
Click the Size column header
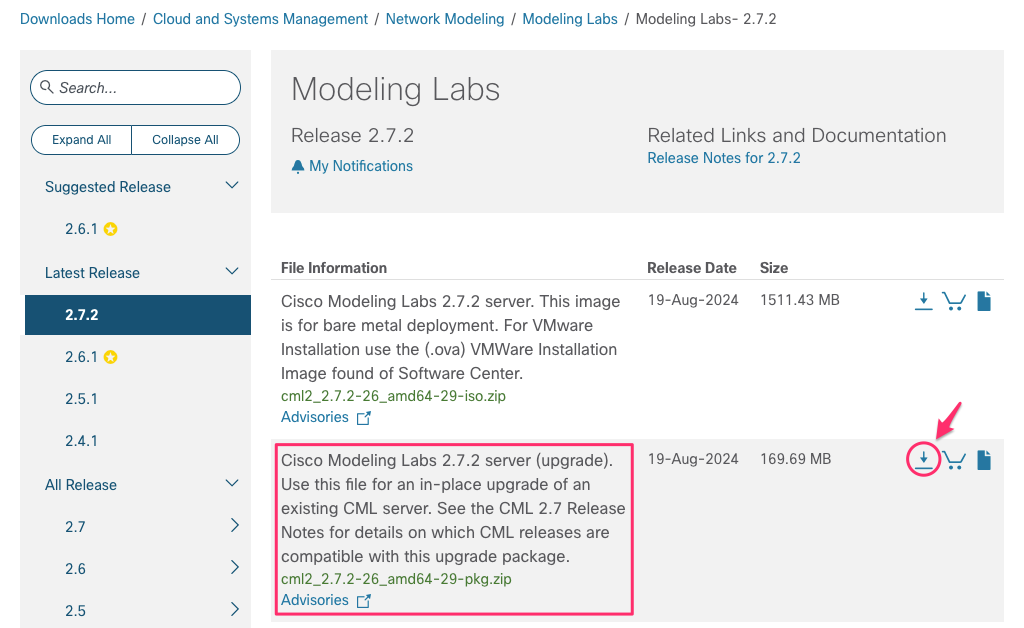coord(774,268)
